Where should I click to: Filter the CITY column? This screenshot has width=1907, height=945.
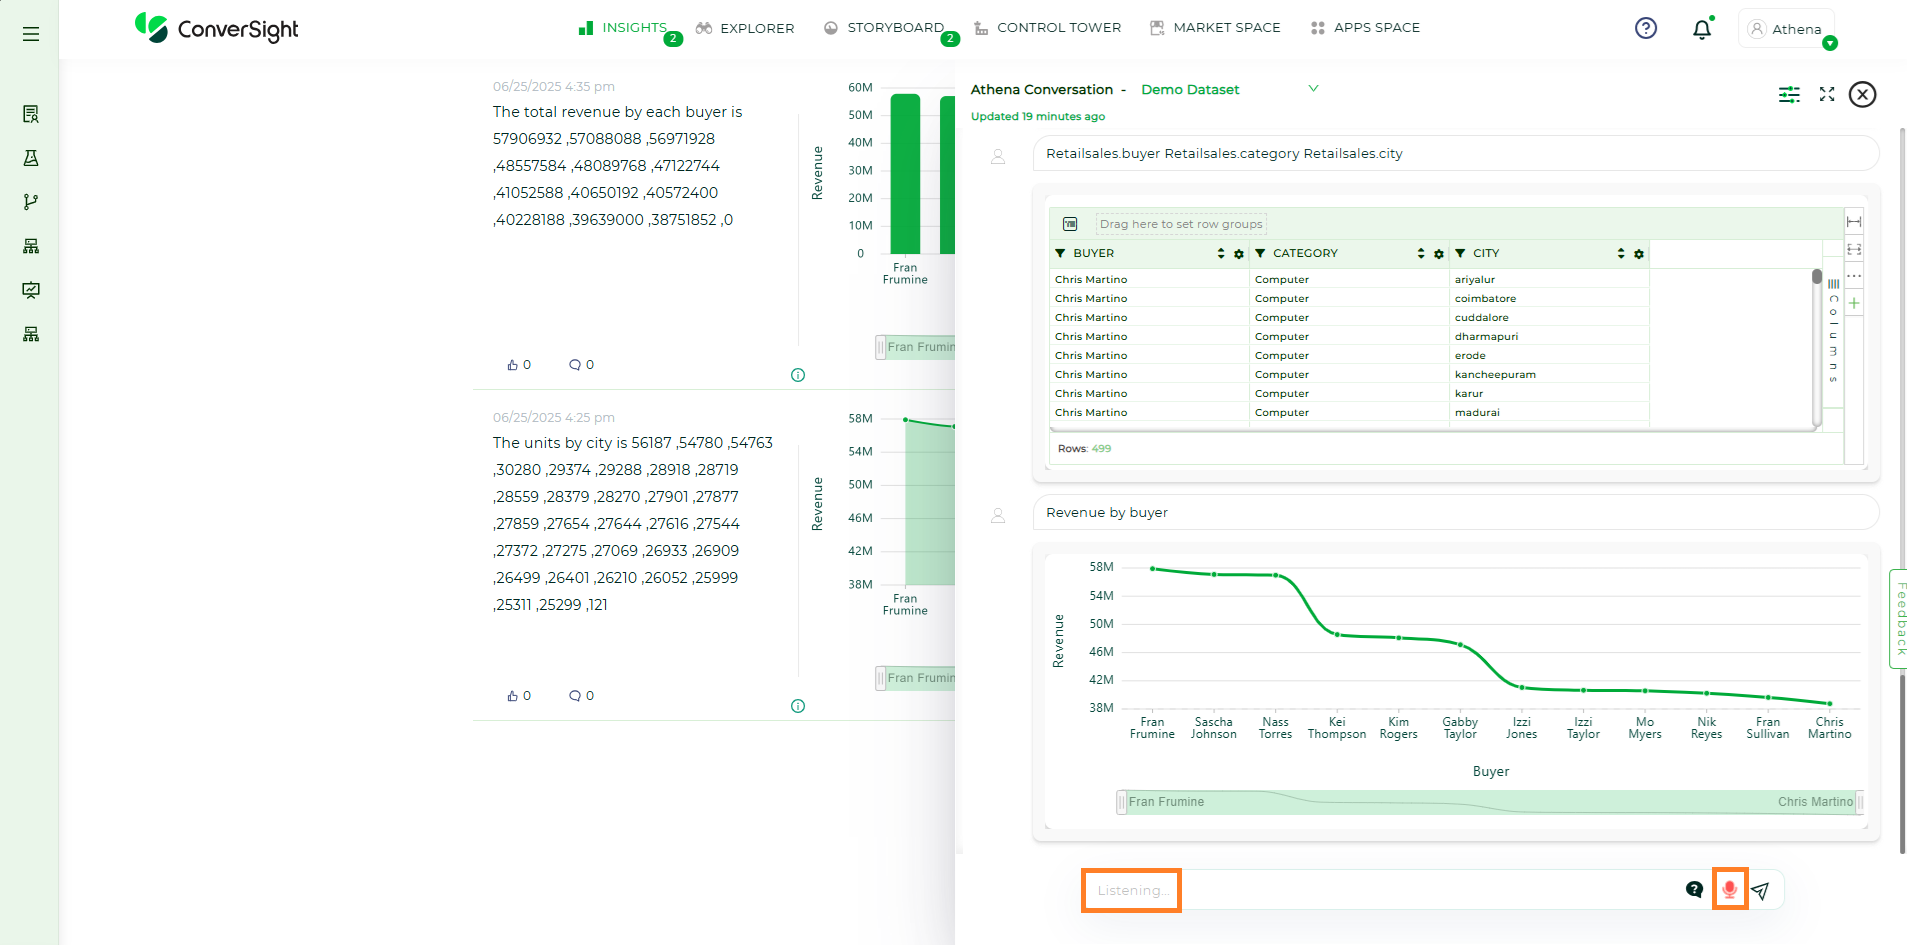point(1460,254)
